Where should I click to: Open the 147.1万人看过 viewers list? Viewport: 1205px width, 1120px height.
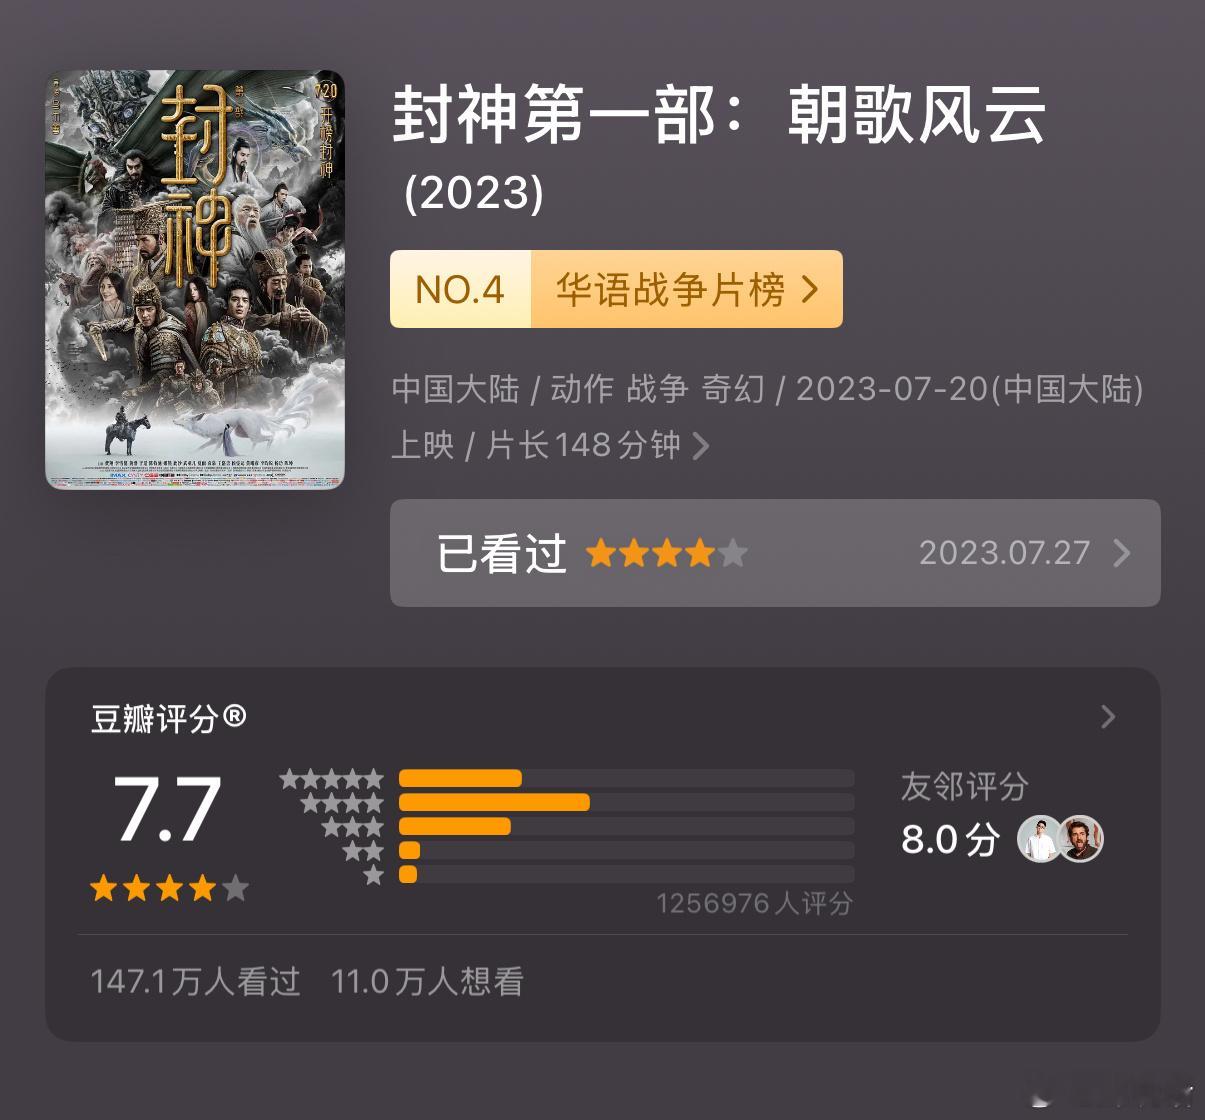coord(195,981)
